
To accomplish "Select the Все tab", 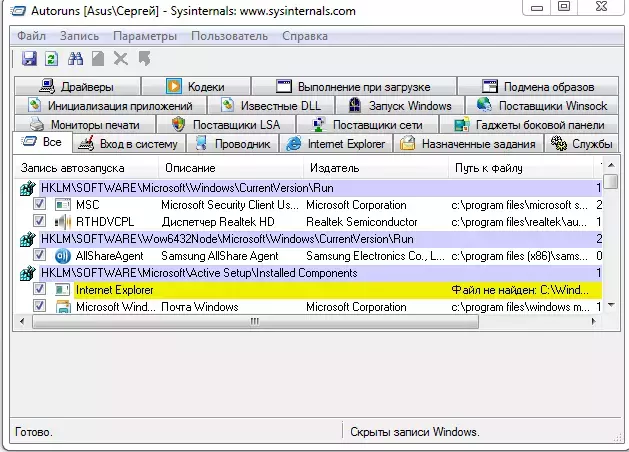I will [x=43, y=142].
